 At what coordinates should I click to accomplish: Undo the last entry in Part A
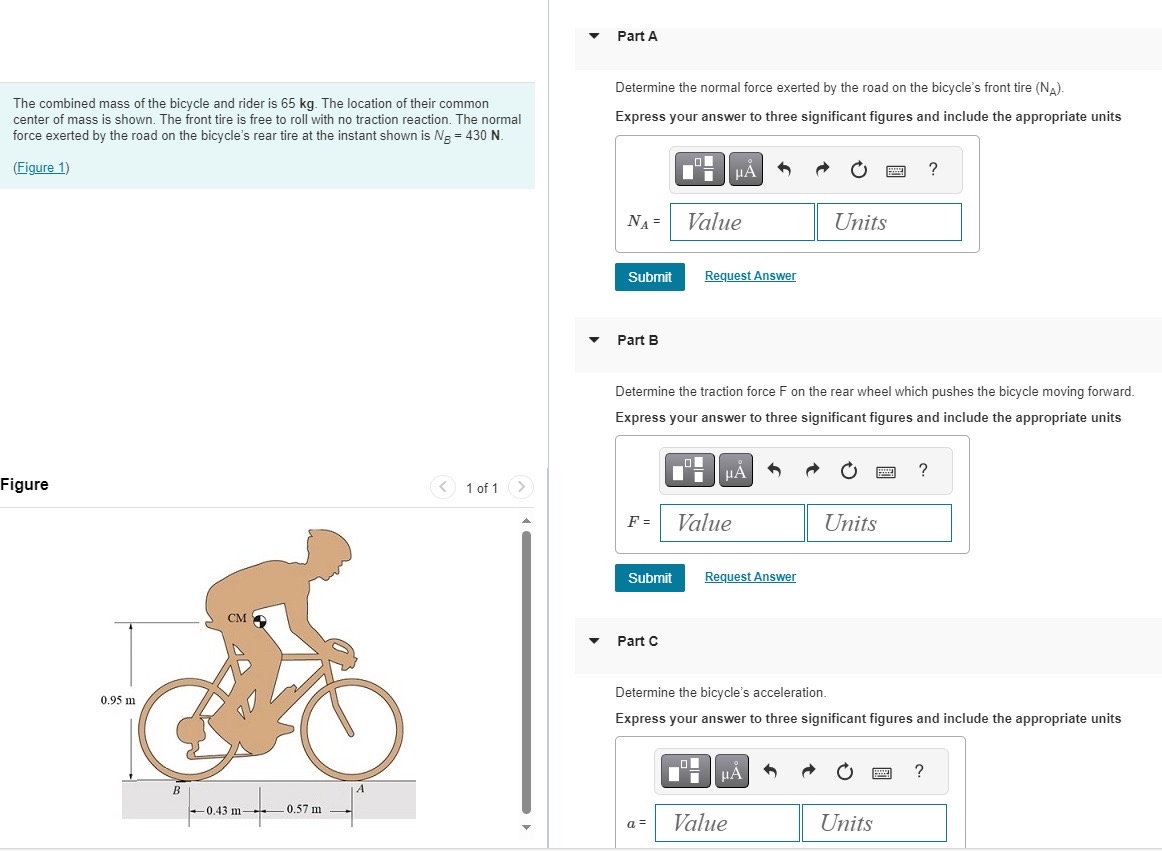(784, 169)
